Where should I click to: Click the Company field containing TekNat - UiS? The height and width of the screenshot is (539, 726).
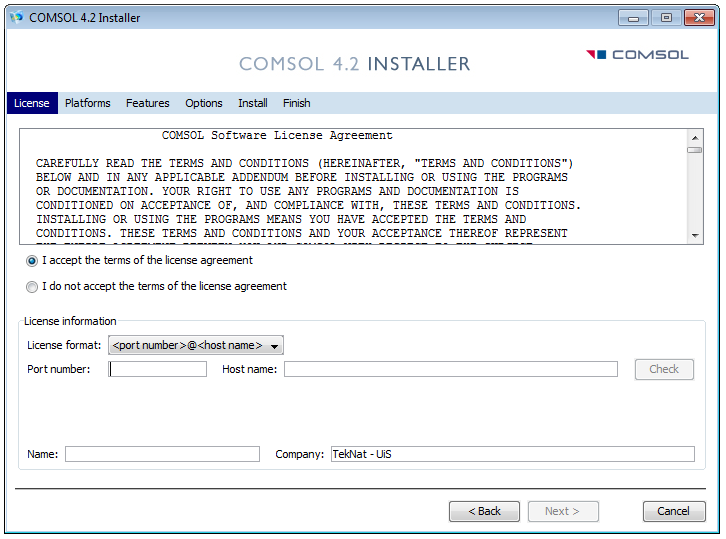(x=513, y=454)
